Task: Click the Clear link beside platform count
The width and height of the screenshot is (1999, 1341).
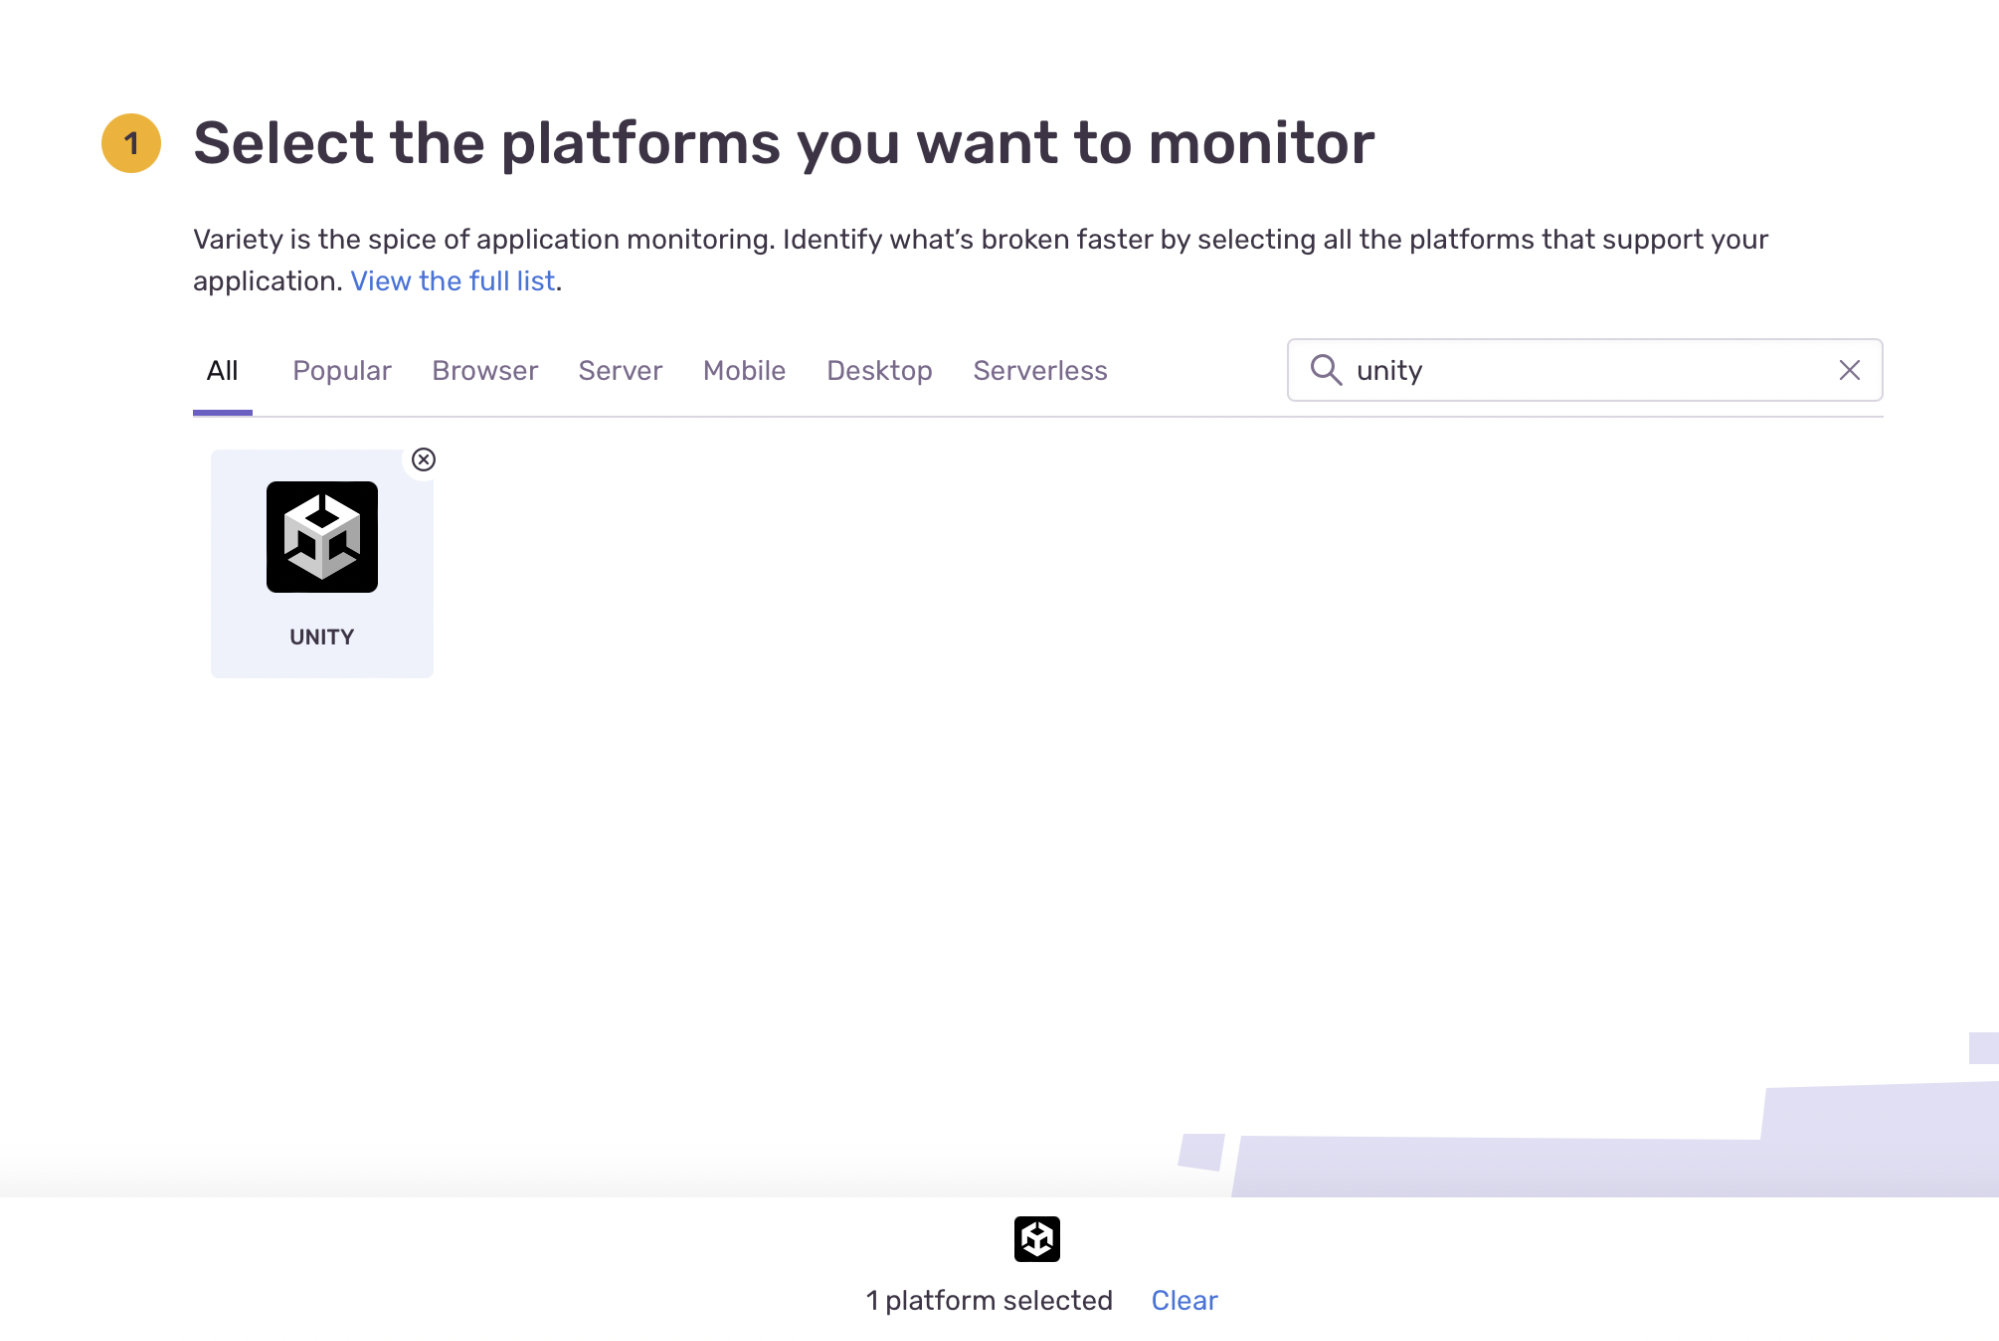Action: click(x=1183, y=1300)
